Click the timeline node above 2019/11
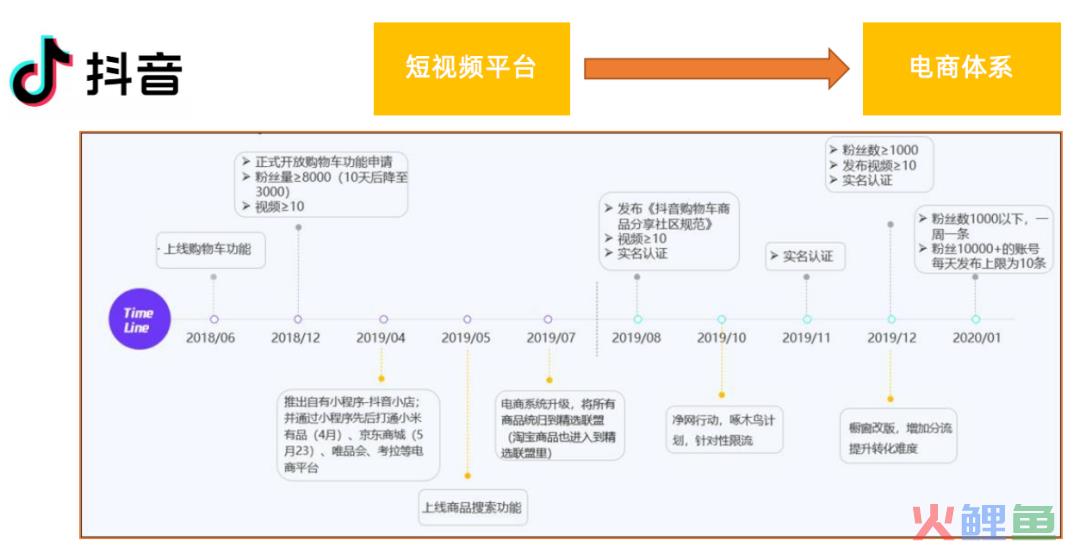Viewport: 1080px width, 546px height. 807,319
